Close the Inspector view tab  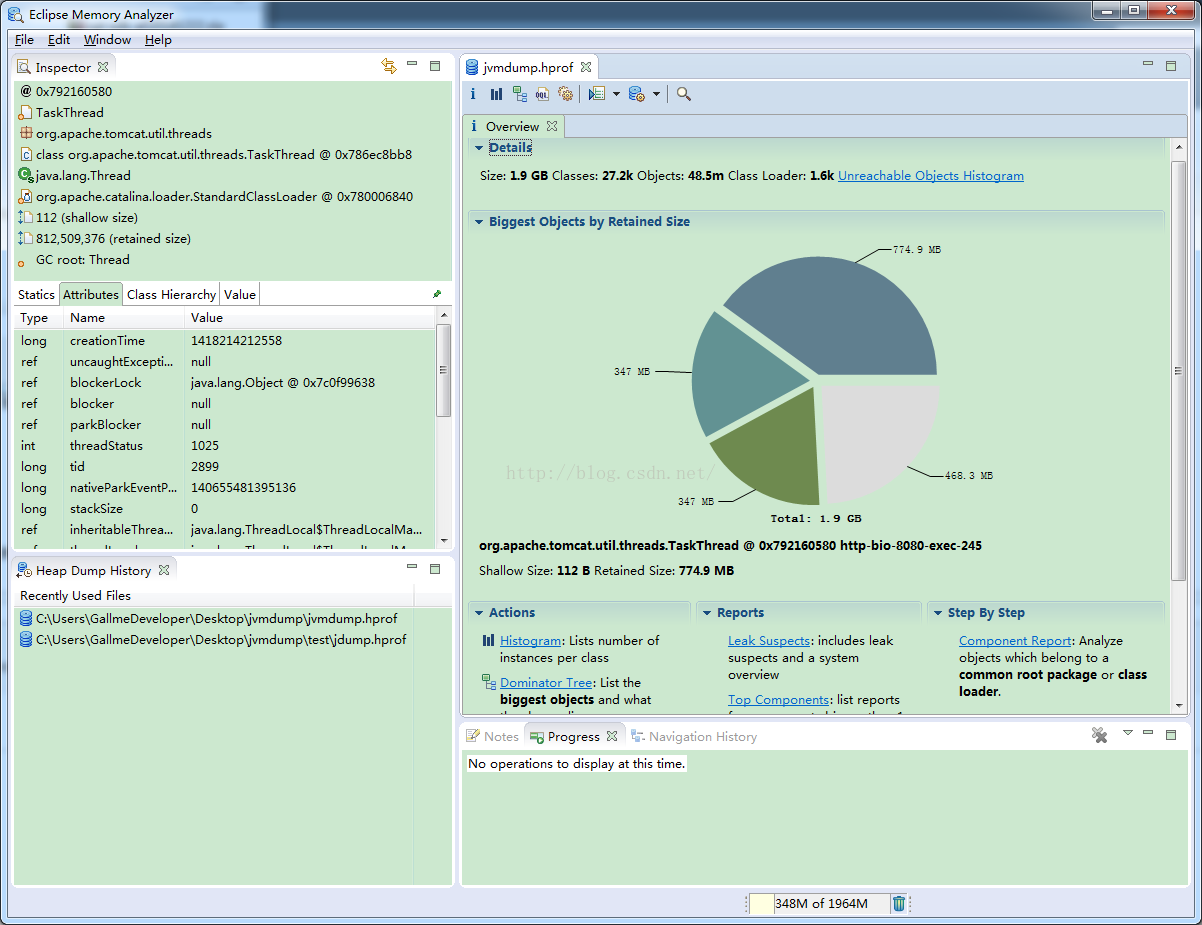(103, 67)
